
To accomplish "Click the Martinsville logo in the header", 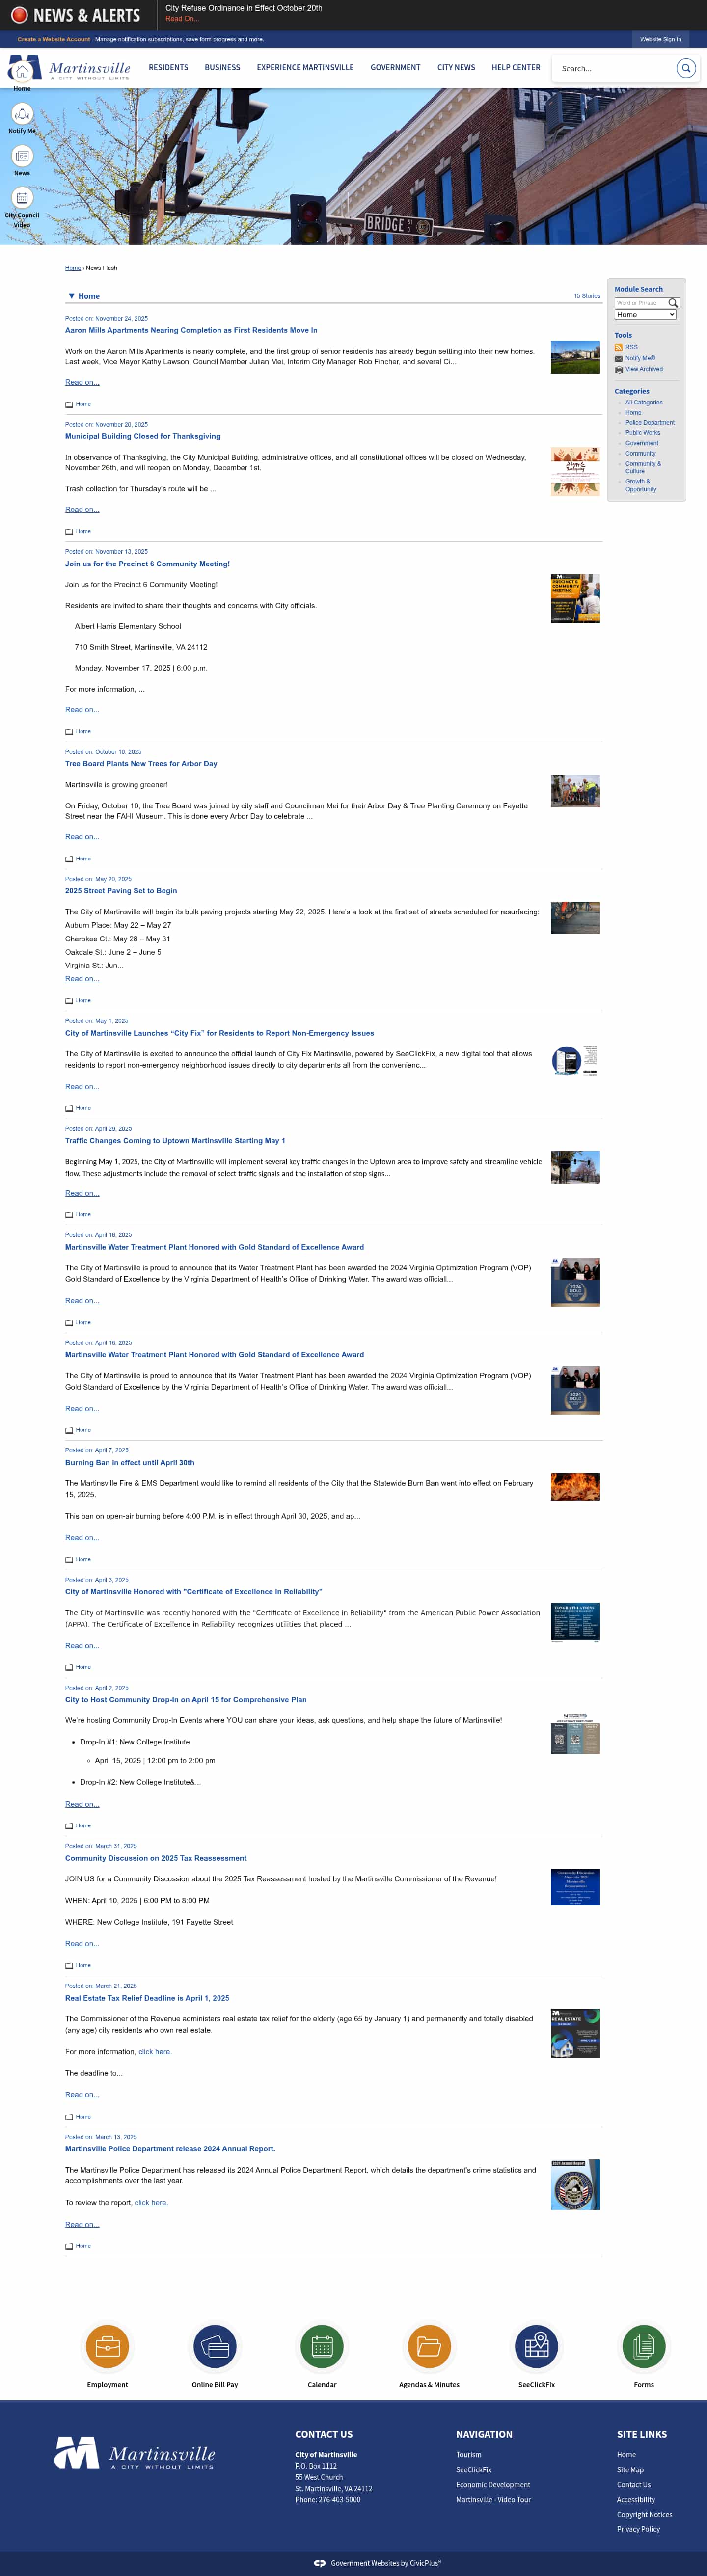I will 69,68.
